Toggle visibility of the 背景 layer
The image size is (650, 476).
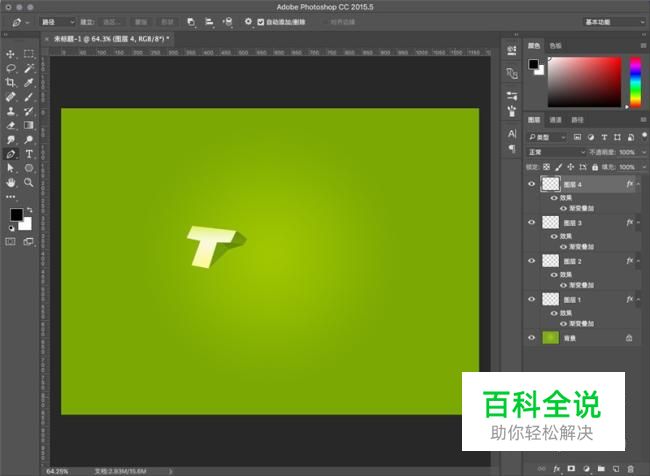click(531, 338)
